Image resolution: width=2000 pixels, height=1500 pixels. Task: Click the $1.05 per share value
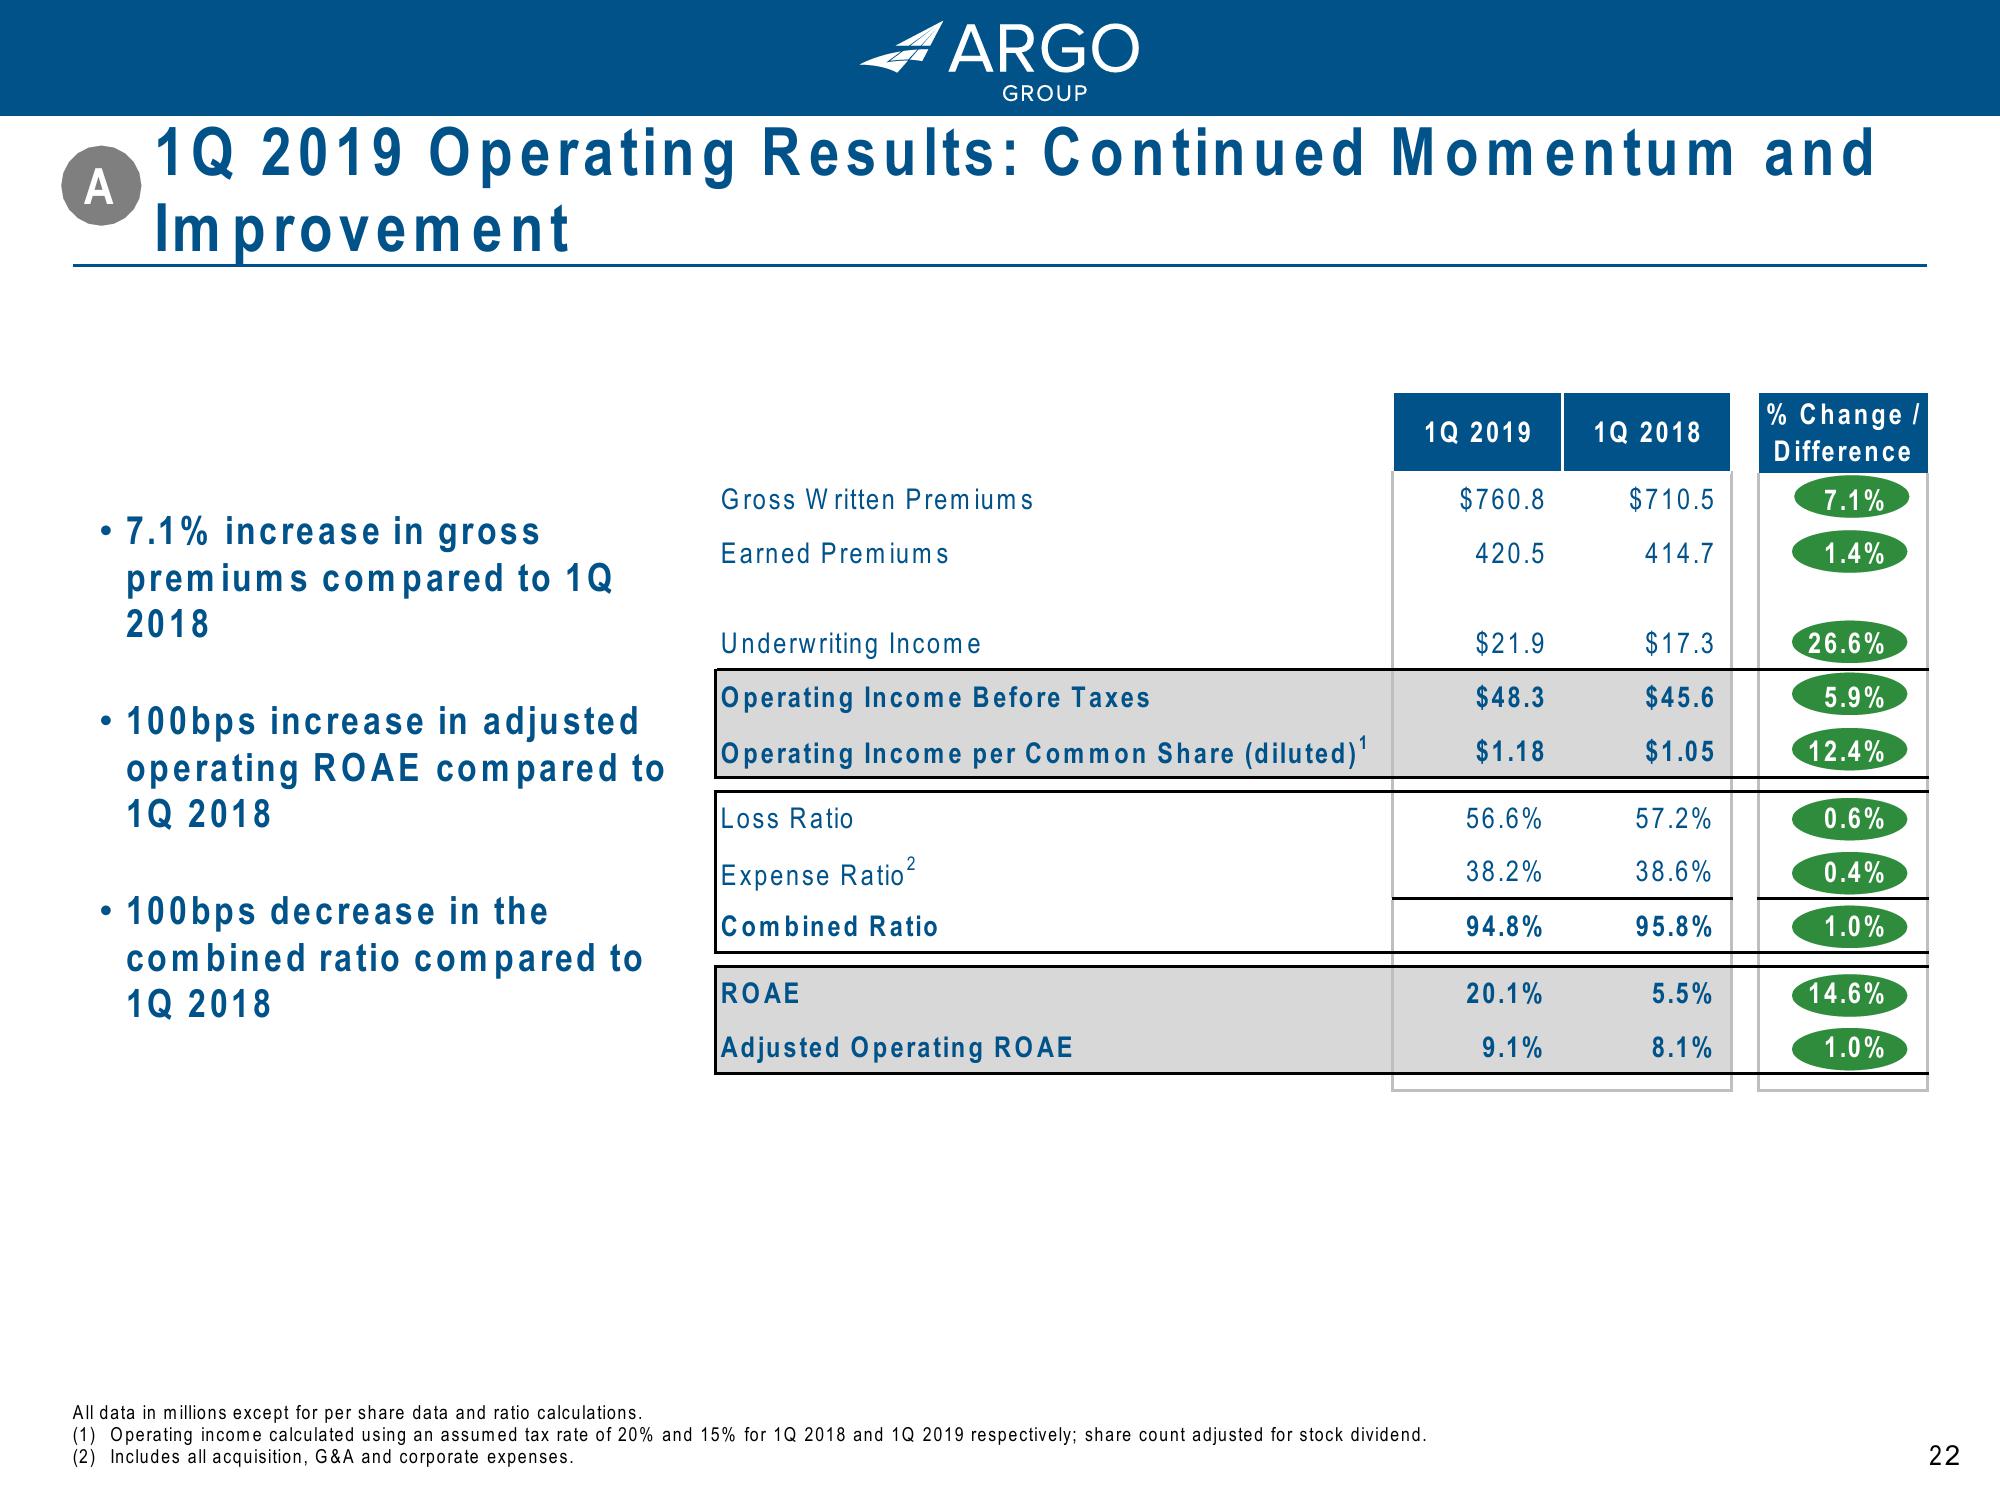[x=1679, y=751]
